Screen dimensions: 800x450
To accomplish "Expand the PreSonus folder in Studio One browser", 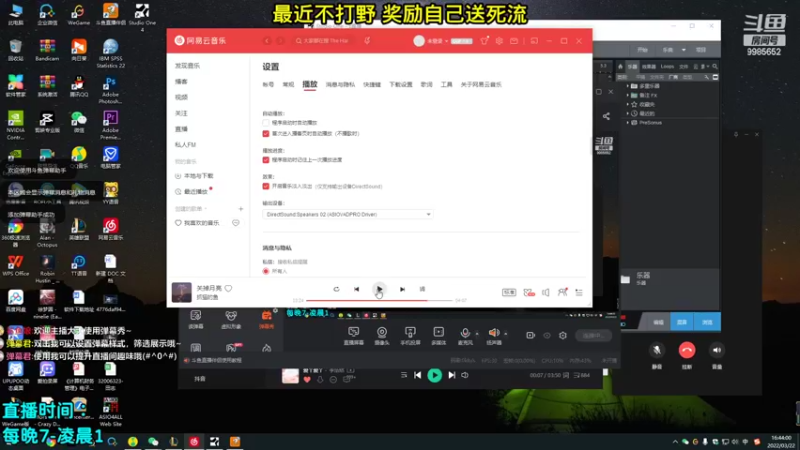I will [628, 123].
